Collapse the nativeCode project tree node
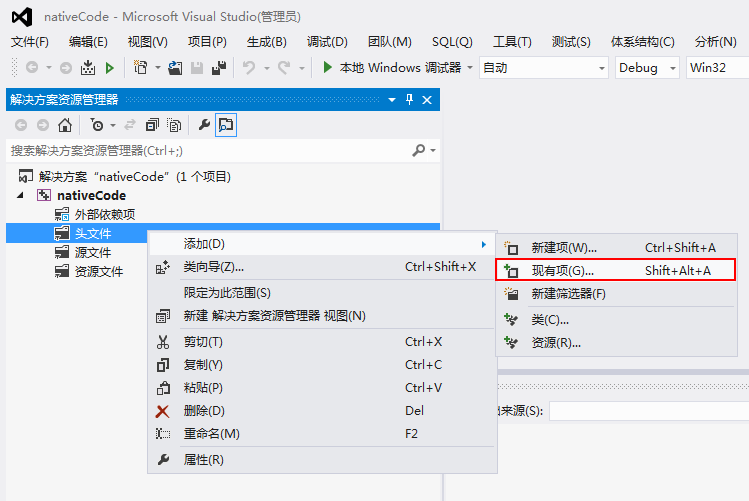This screenshot has height=501, width=749. point(20,195)
